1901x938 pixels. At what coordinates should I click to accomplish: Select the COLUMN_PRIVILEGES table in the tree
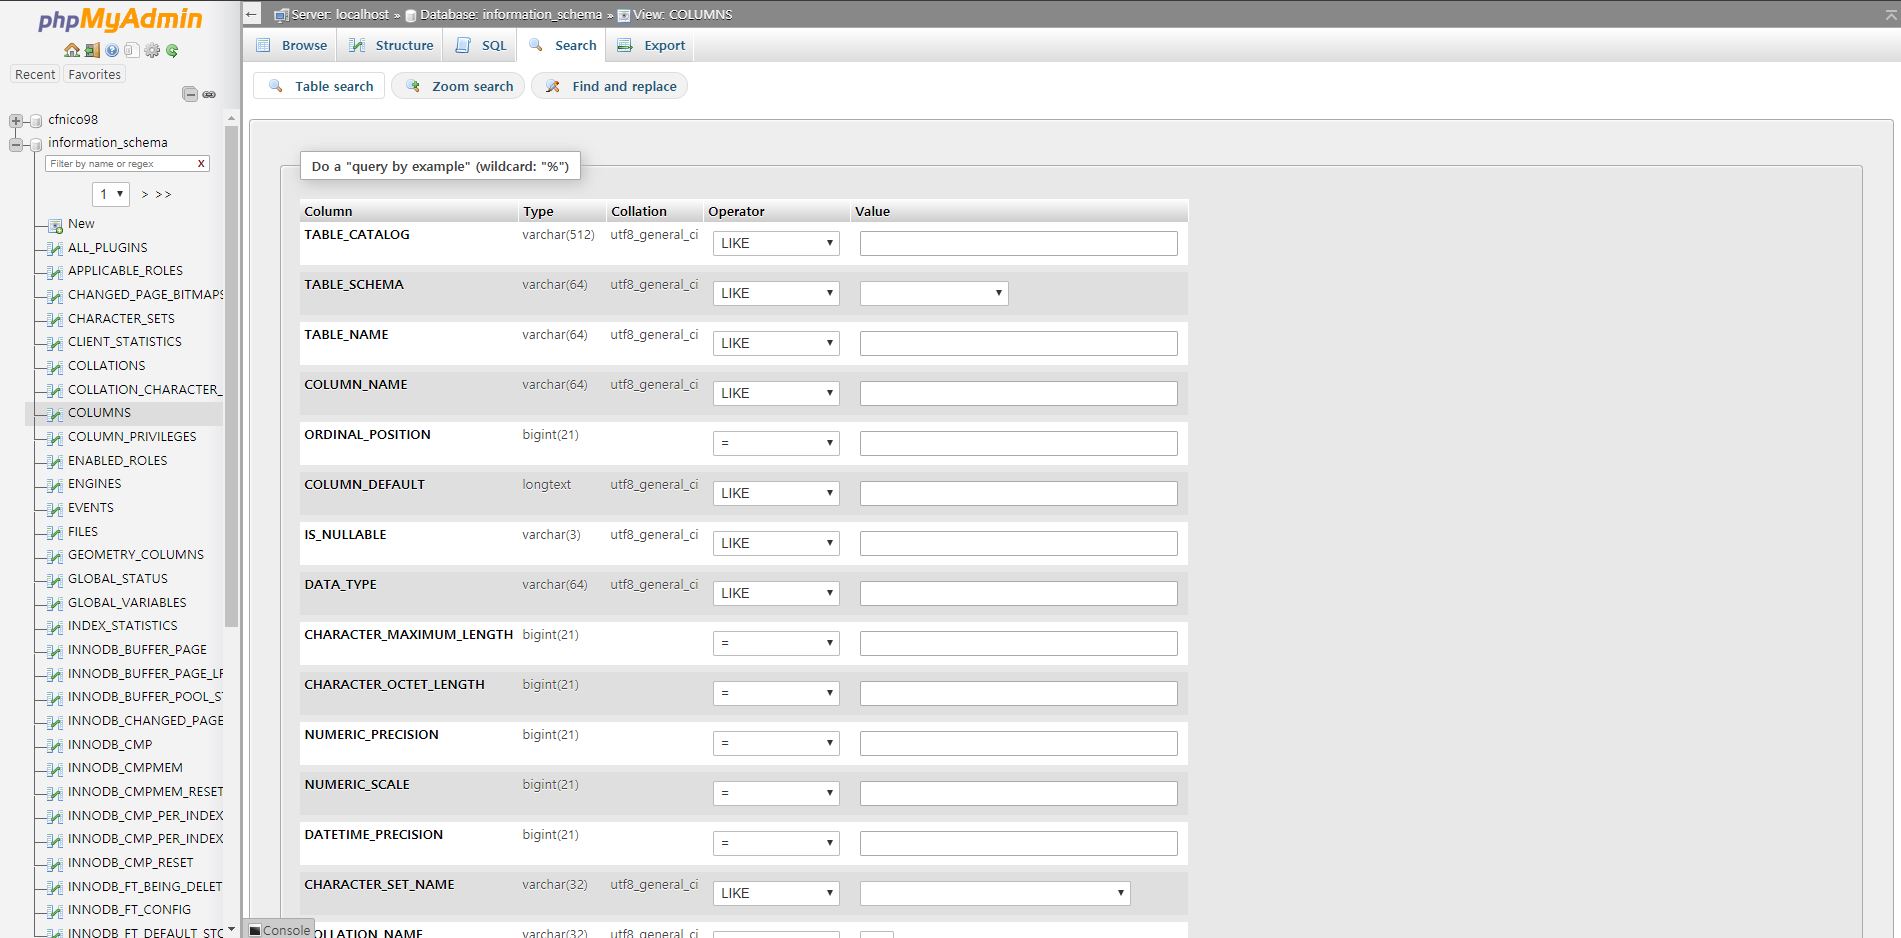pyautogui.click(x=132, y=437)
